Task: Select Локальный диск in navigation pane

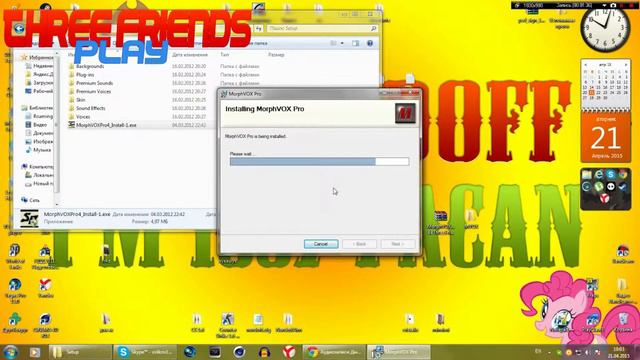Action: pyautogui.click(x=40, y=175)
